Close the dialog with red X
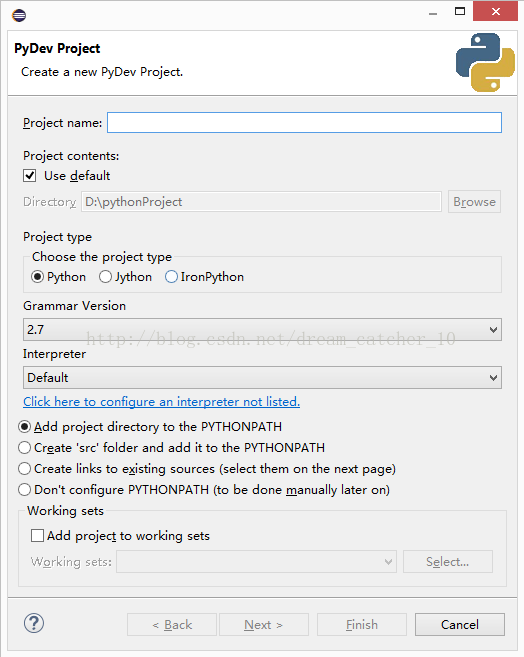The image size is (524, 657). [495, 11]
